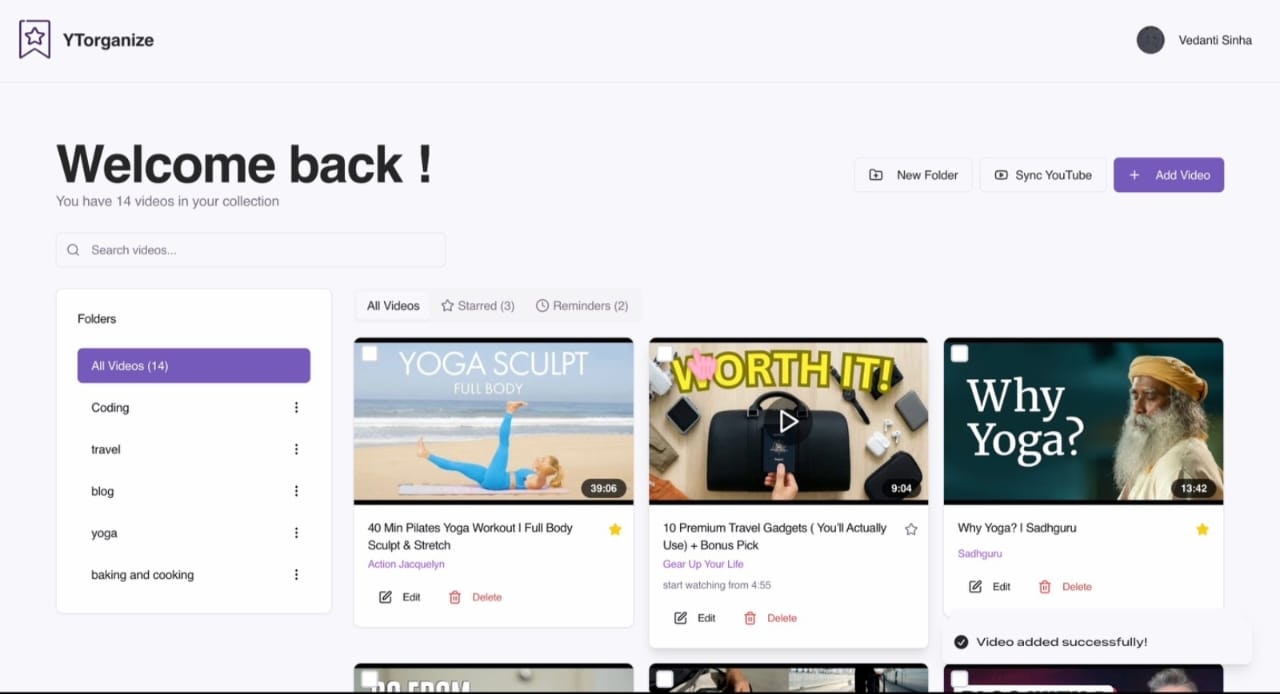Open options menu for blog folder

[296, 491]
